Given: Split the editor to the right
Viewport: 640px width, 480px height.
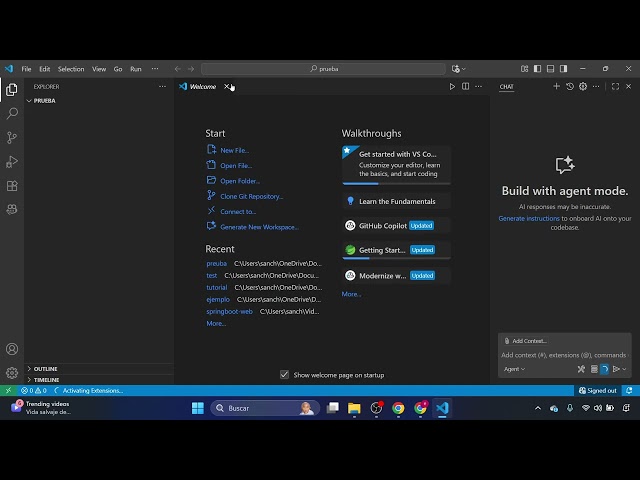Looking at the screenshot, I should coord(465,87).
